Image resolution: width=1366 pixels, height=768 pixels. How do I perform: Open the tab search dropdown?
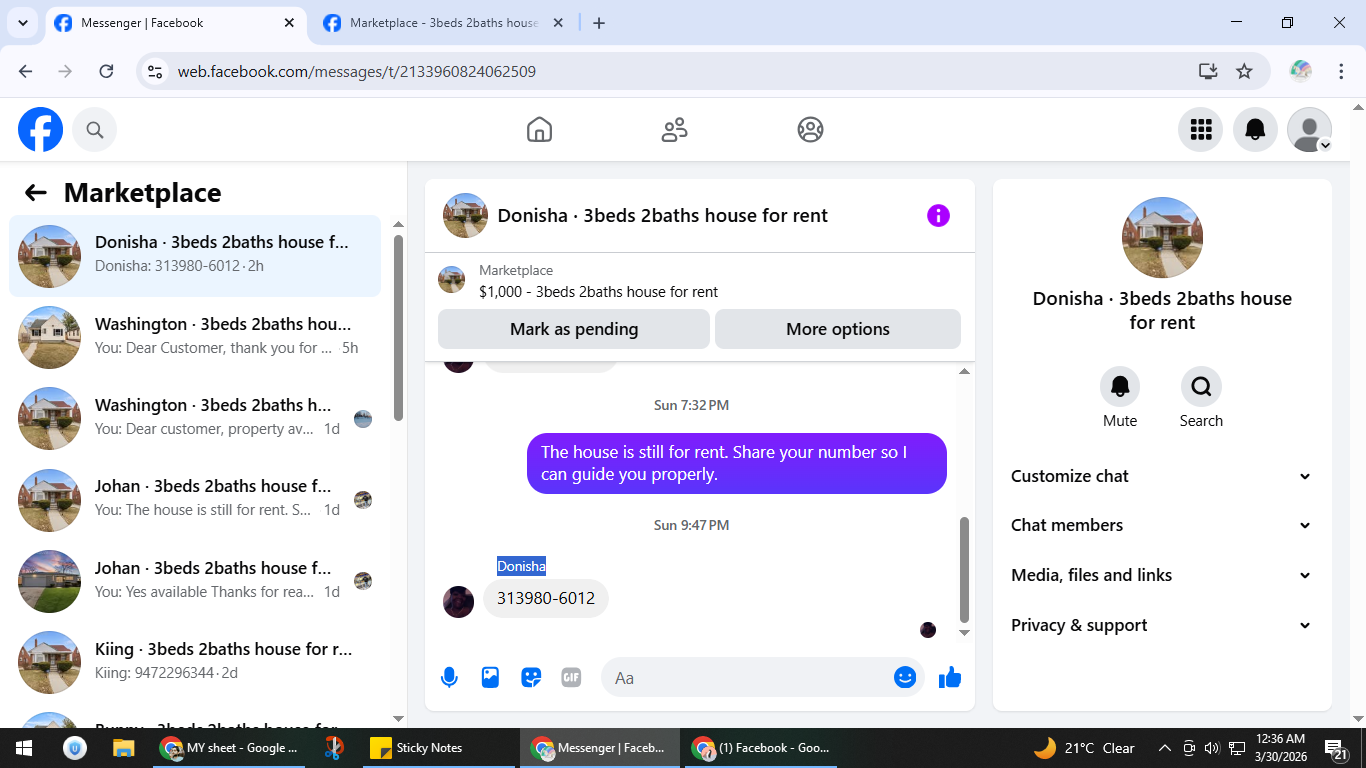click(x=22, y=23)
